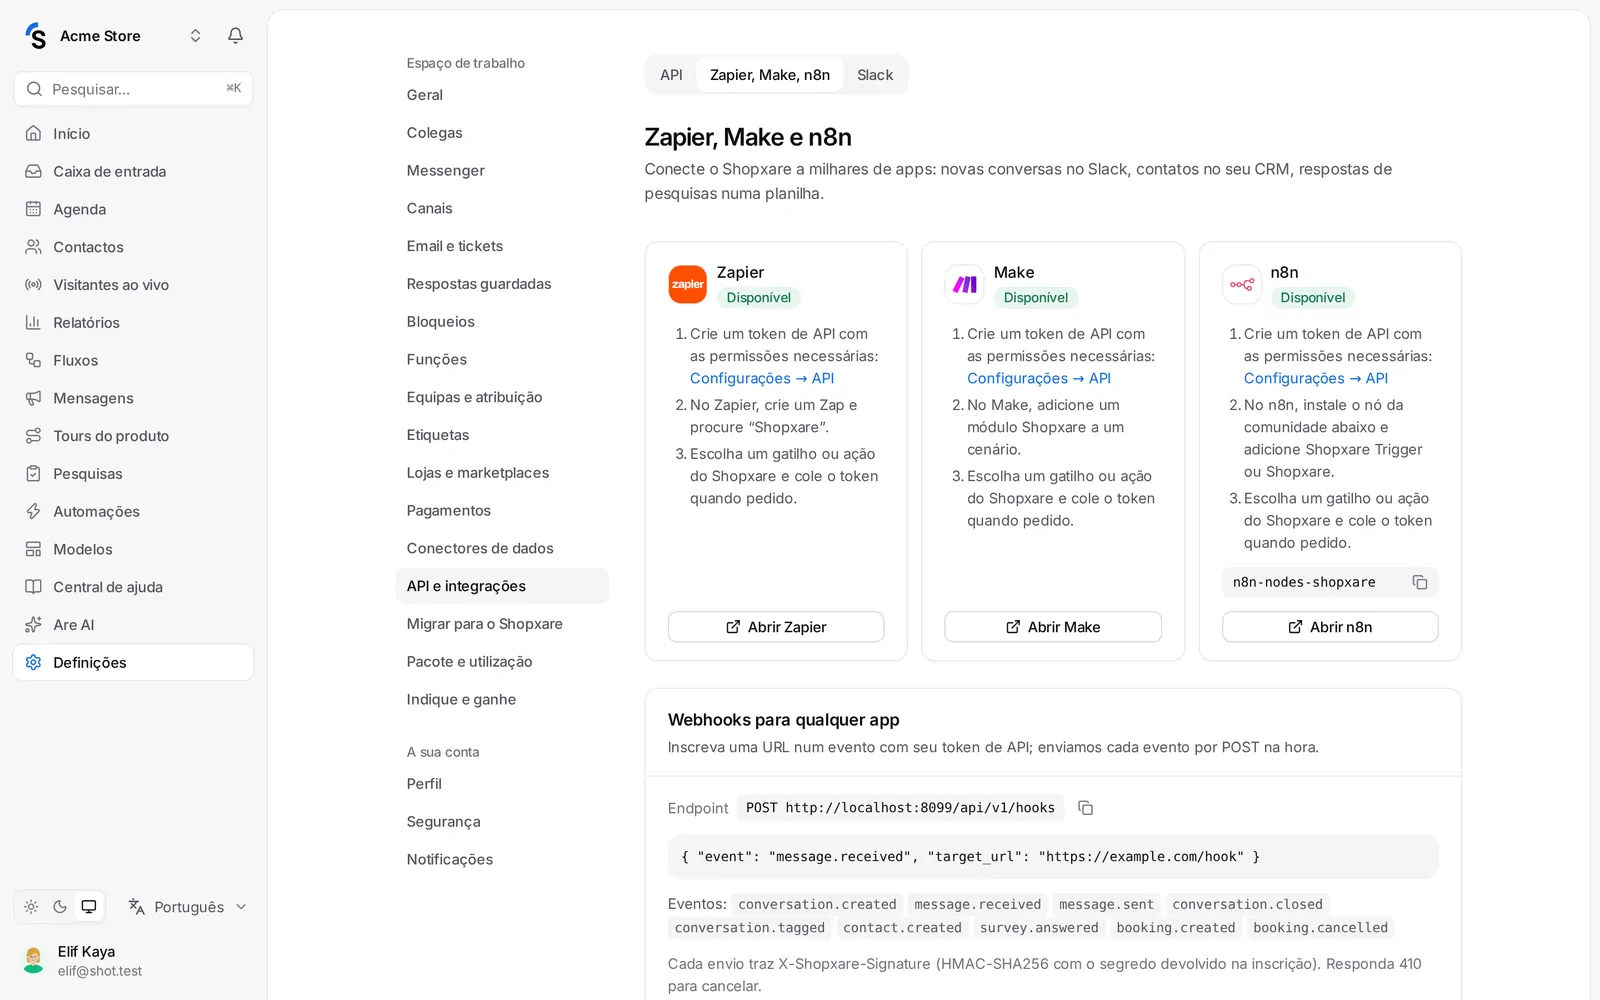Open Agenda calendar in sidebar
This screenshot has width=1600, height=1000.
point(133,209)
